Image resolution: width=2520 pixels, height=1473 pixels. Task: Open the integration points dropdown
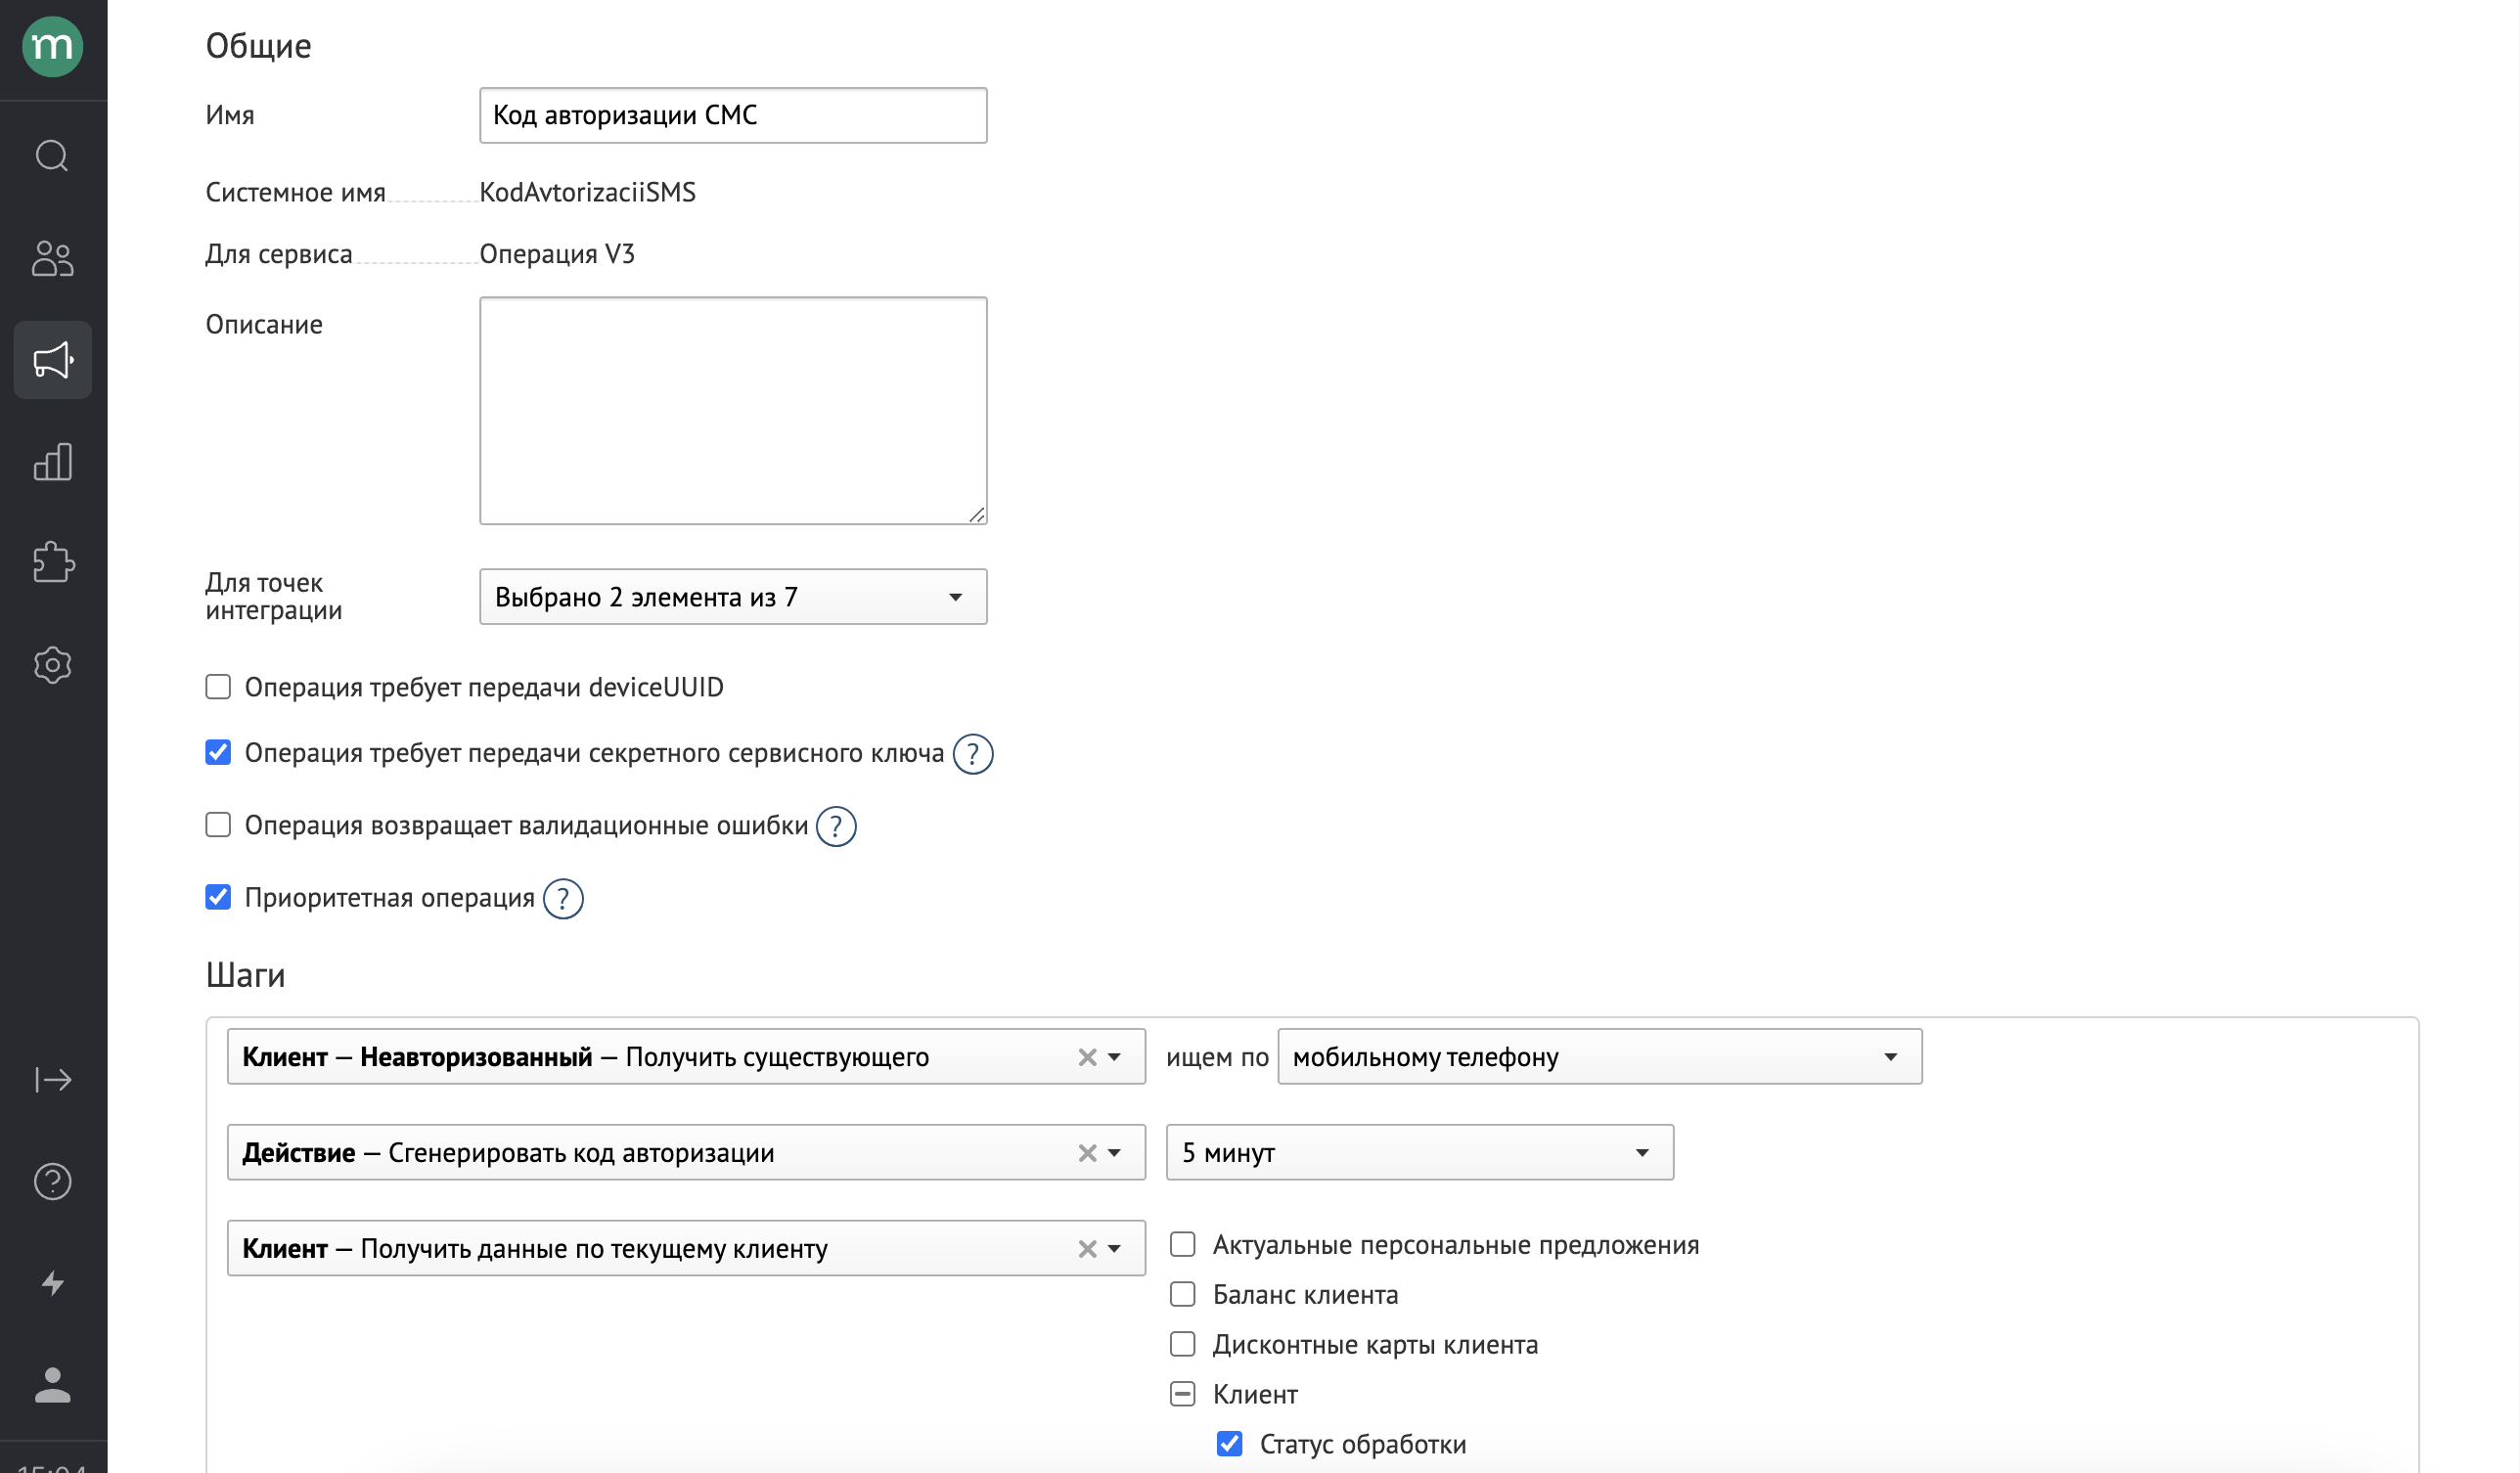click(x=733, y=597)
